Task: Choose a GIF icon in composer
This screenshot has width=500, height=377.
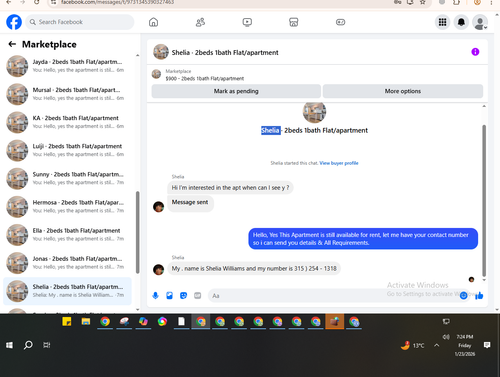Action: [x=198, y=295]
